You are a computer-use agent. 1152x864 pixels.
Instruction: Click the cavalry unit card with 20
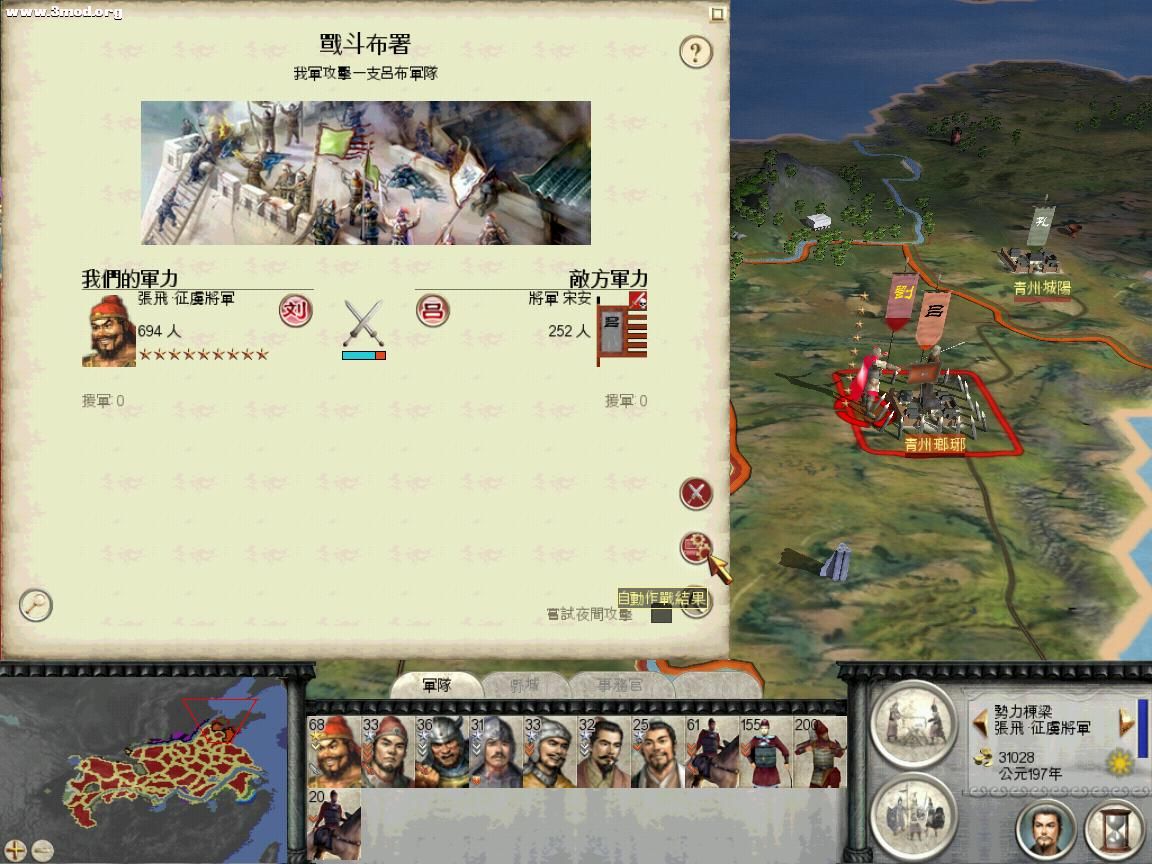tap(334, 824)
